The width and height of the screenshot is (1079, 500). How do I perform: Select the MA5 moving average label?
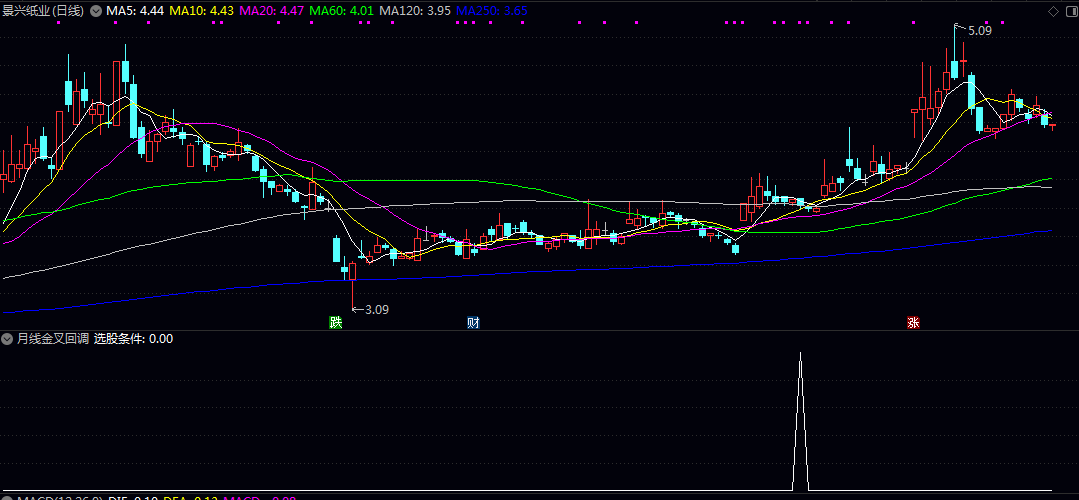coord(135,11)
